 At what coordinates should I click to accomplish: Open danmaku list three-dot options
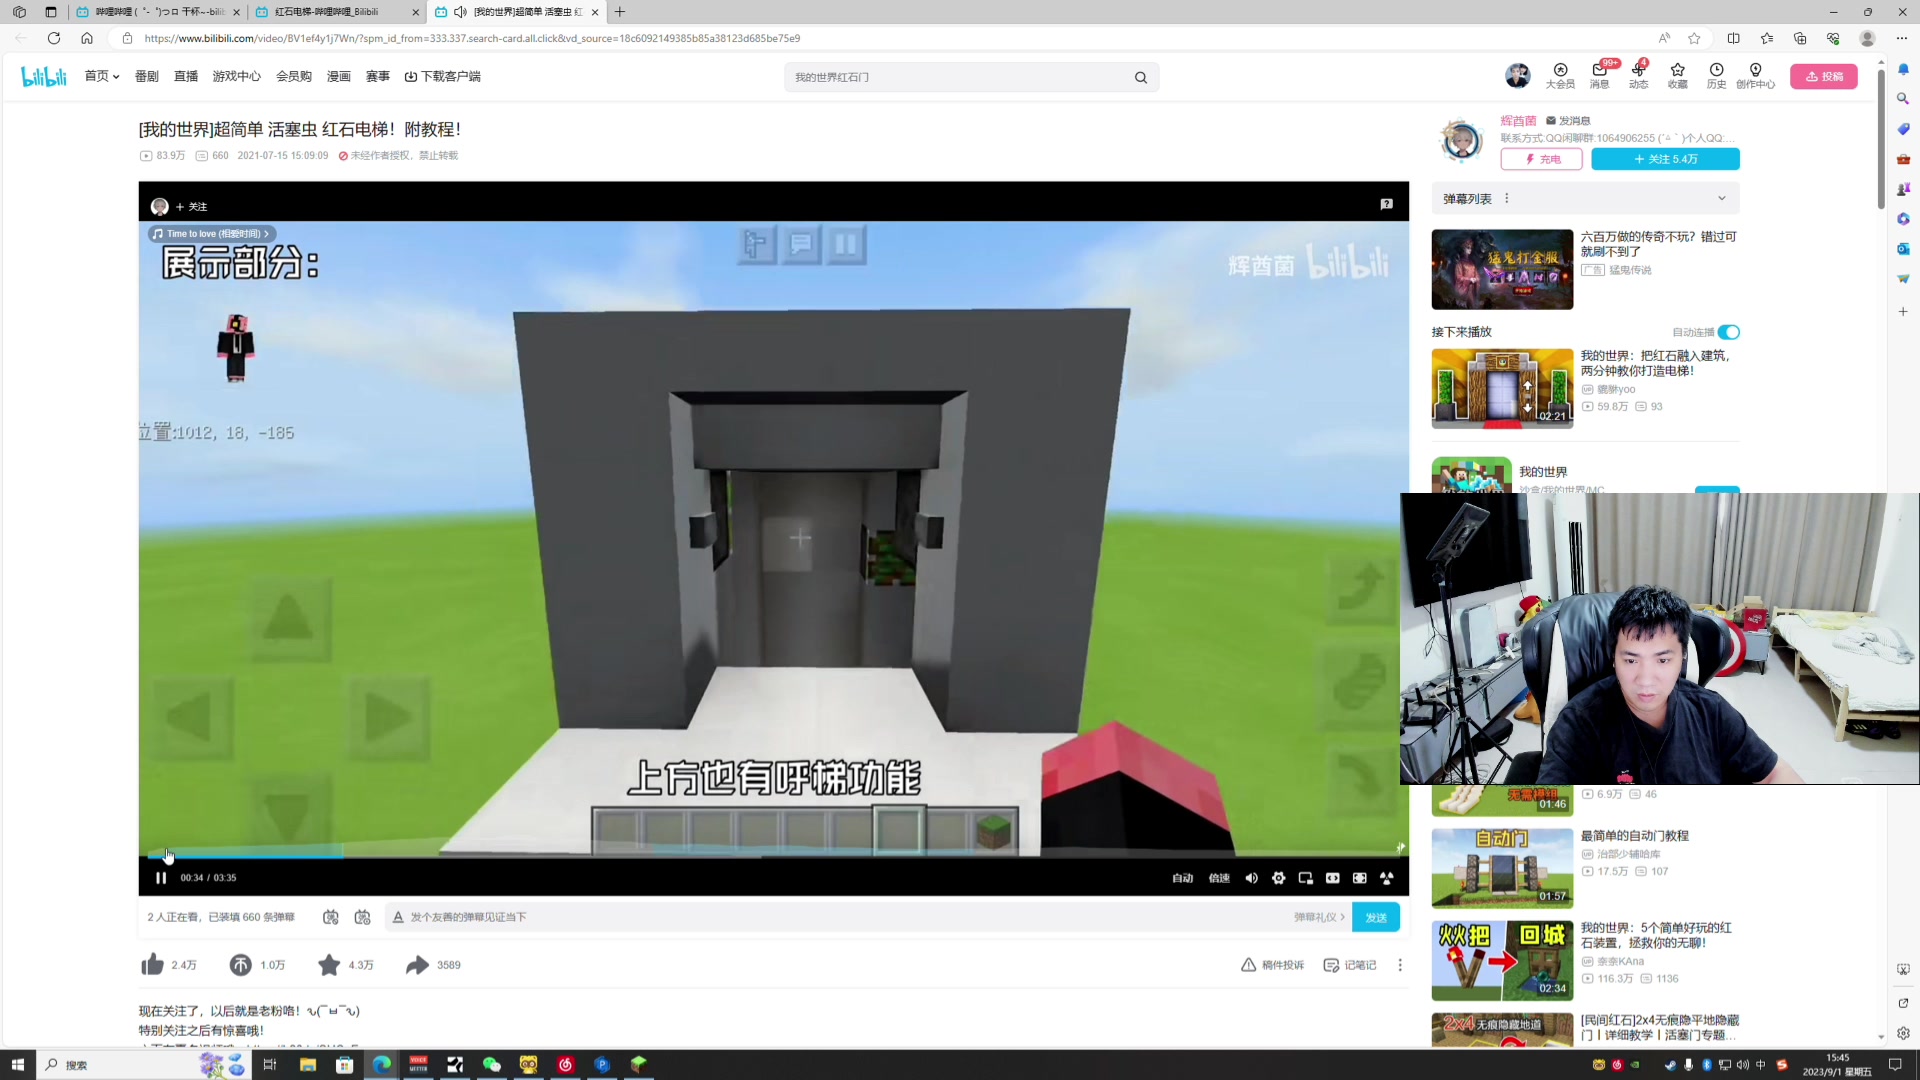[1507, 198]
